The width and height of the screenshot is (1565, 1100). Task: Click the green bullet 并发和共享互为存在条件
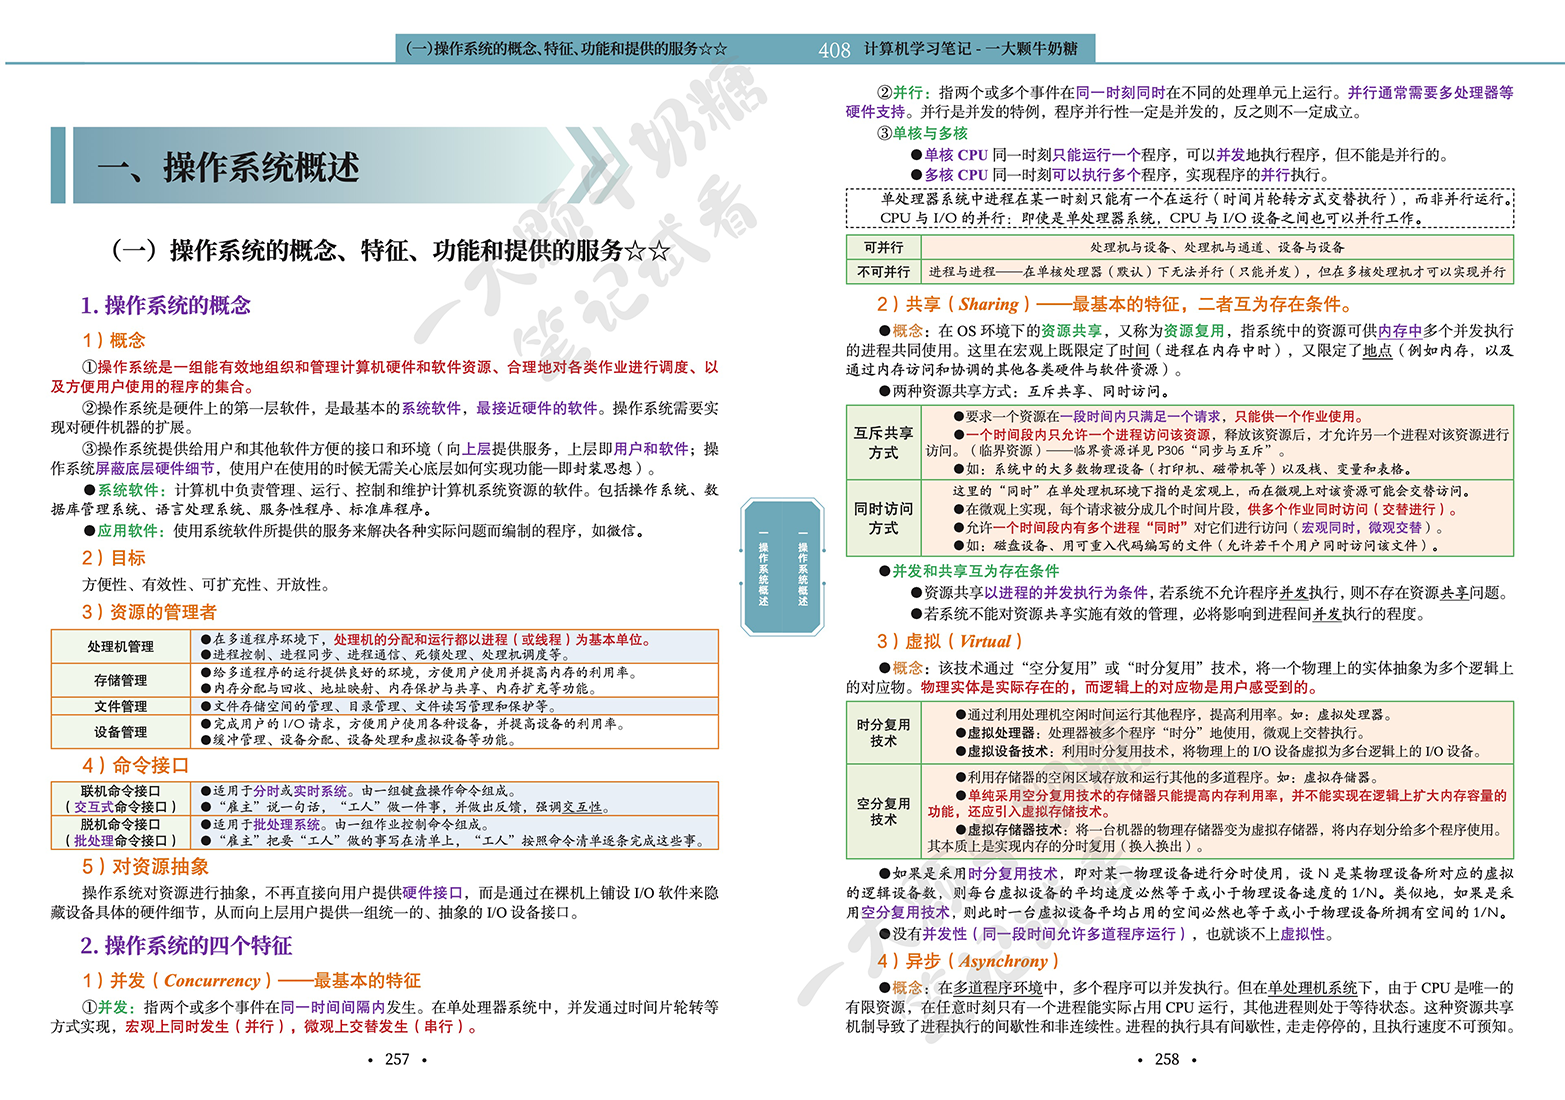point(975,571)
